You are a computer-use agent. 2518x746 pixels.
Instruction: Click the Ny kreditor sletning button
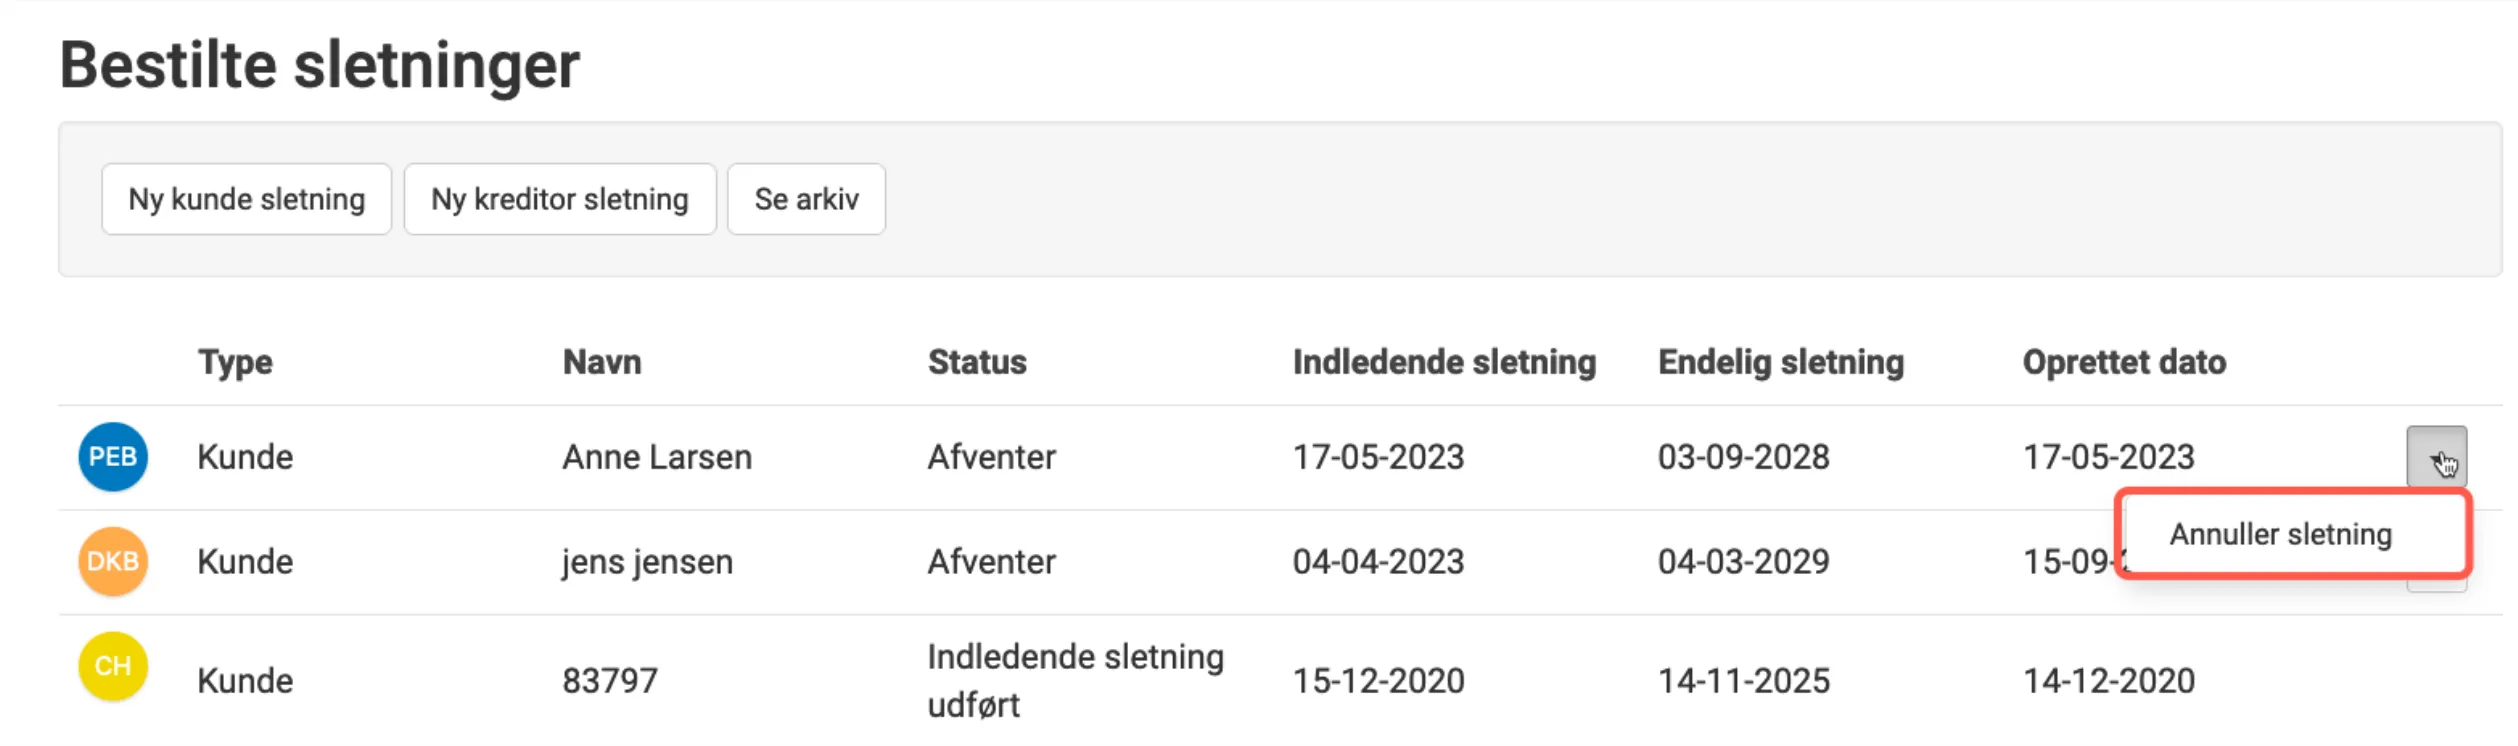(x=559, y=199)
